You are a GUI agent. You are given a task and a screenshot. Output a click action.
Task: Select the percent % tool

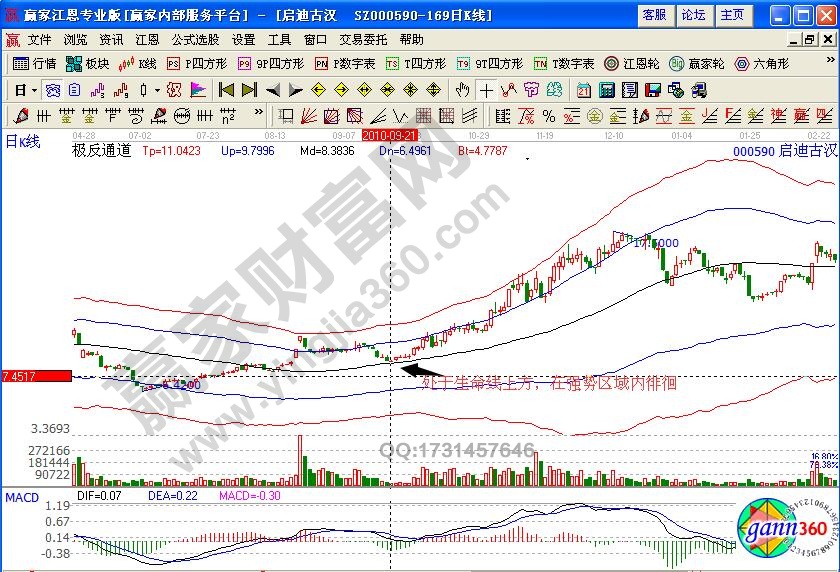click(549, 116)
